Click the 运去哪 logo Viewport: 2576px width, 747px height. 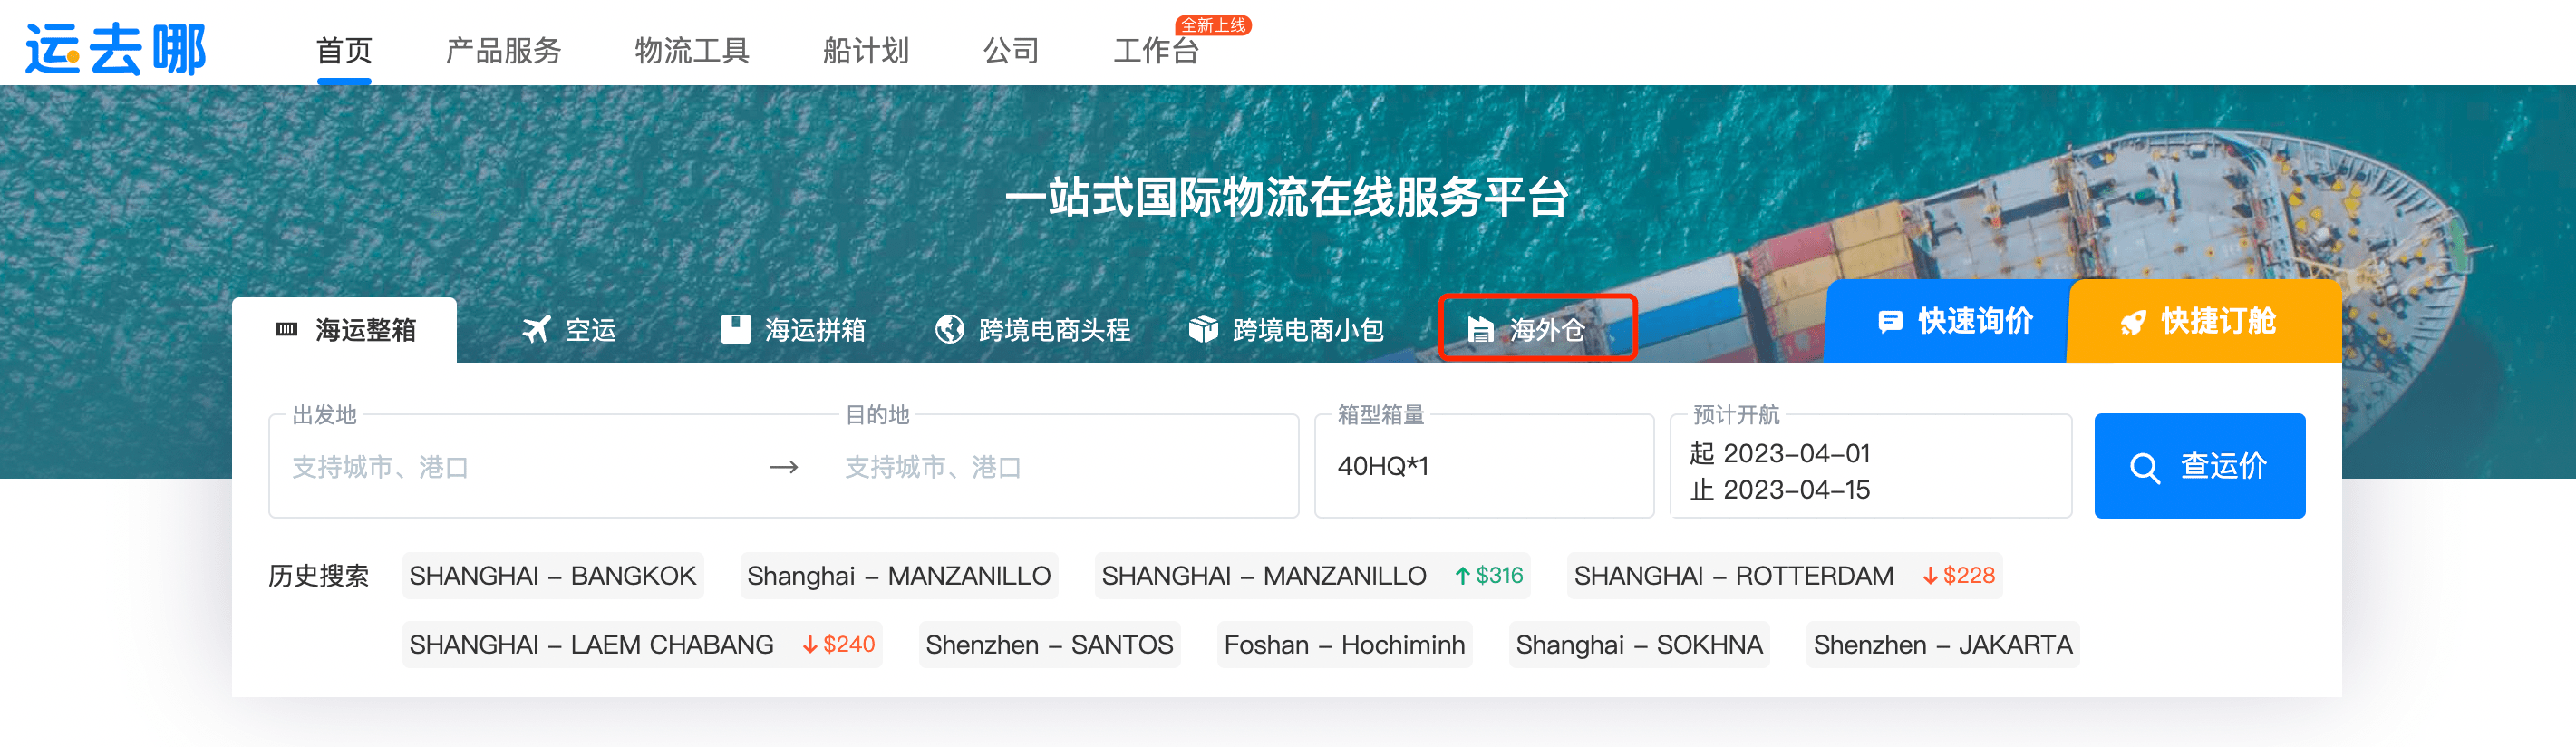pyautogui.click(x=115, y=48)
